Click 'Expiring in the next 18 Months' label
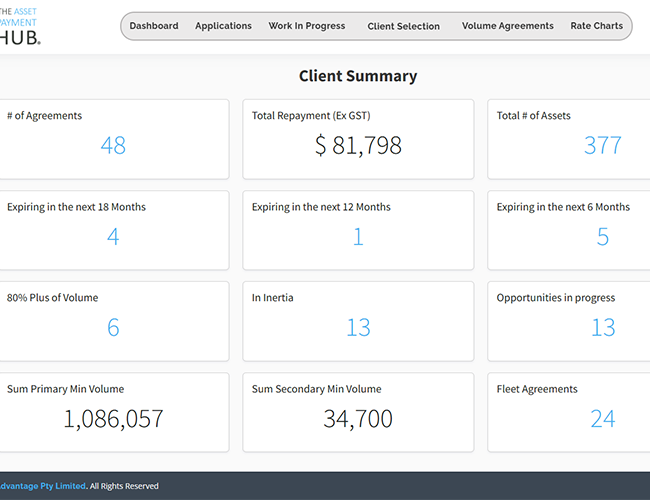 click(76, 207)
